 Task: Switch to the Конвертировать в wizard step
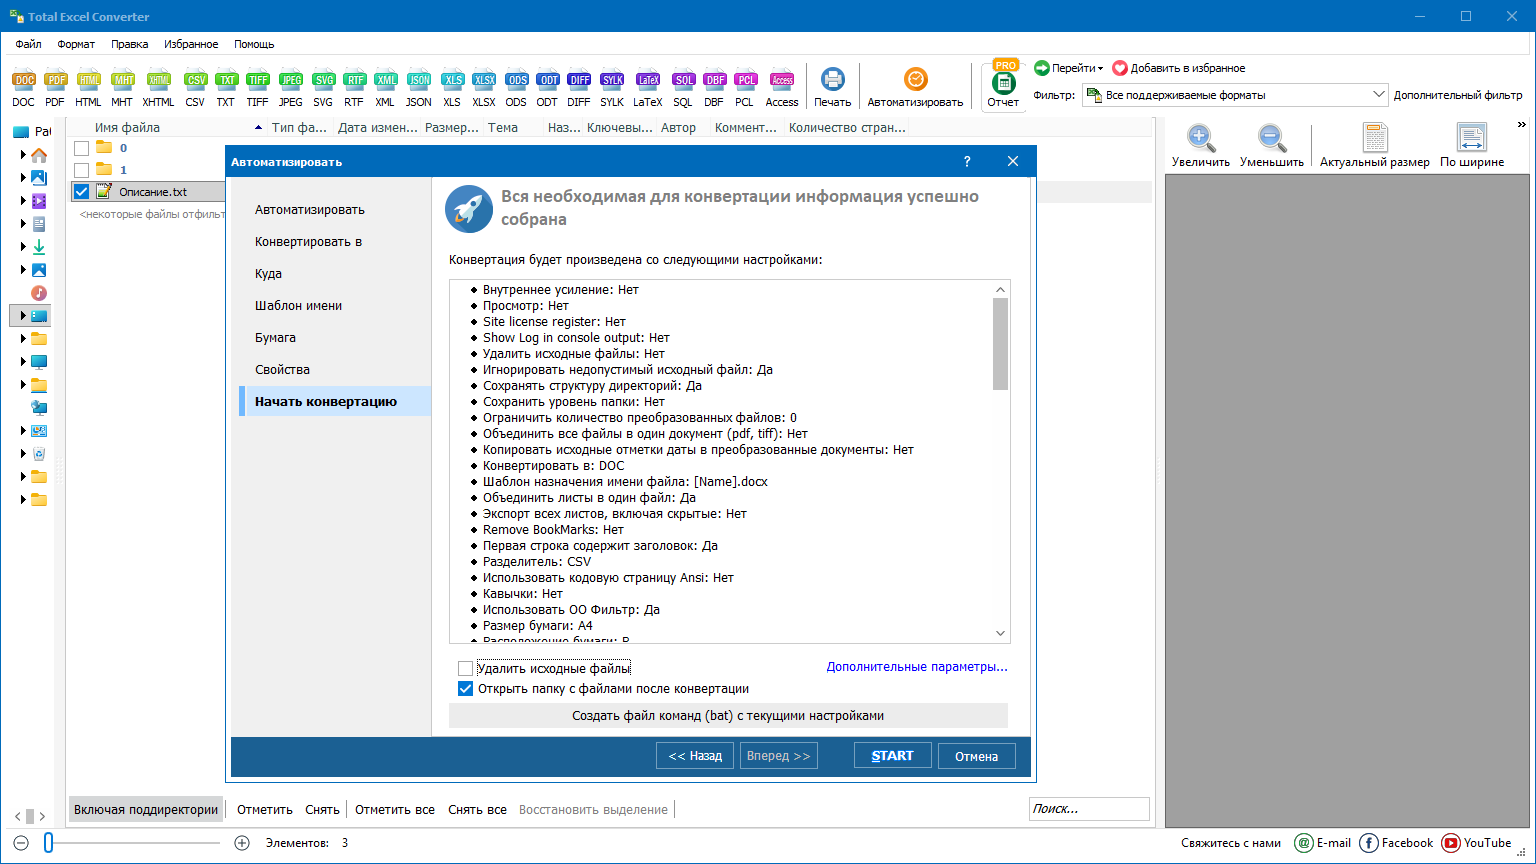coord(308,242)
